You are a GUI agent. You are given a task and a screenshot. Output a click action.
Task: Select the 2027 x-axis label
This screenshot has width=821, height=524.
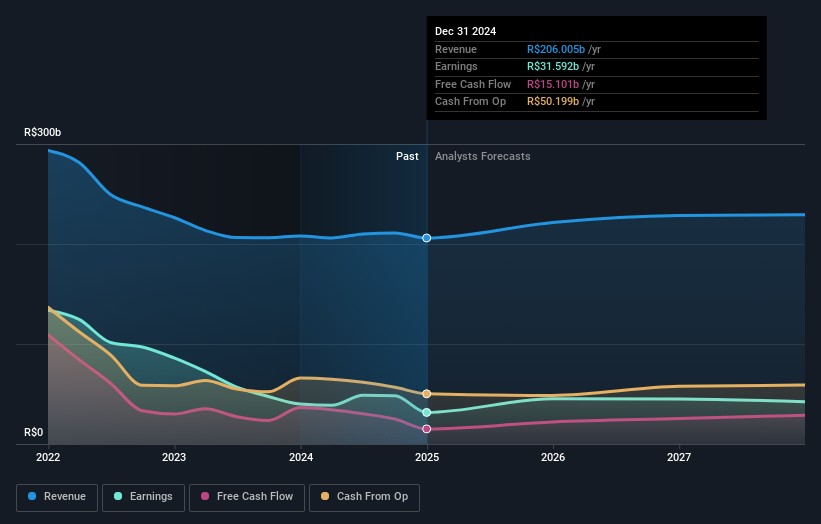[x=679, y=457]
